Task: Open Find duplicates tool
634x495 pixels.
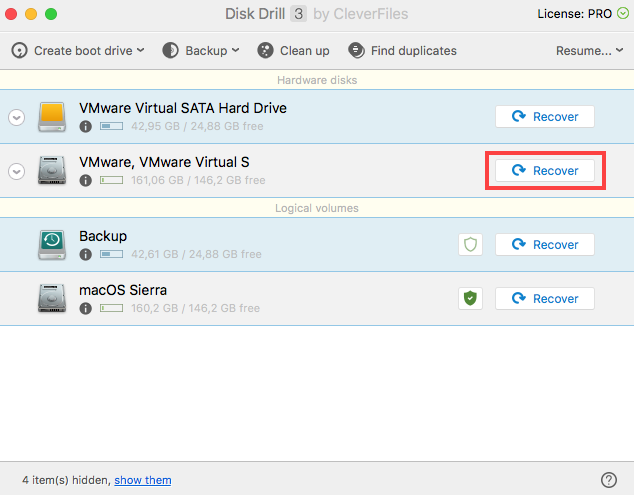Action: coord(402,51)
